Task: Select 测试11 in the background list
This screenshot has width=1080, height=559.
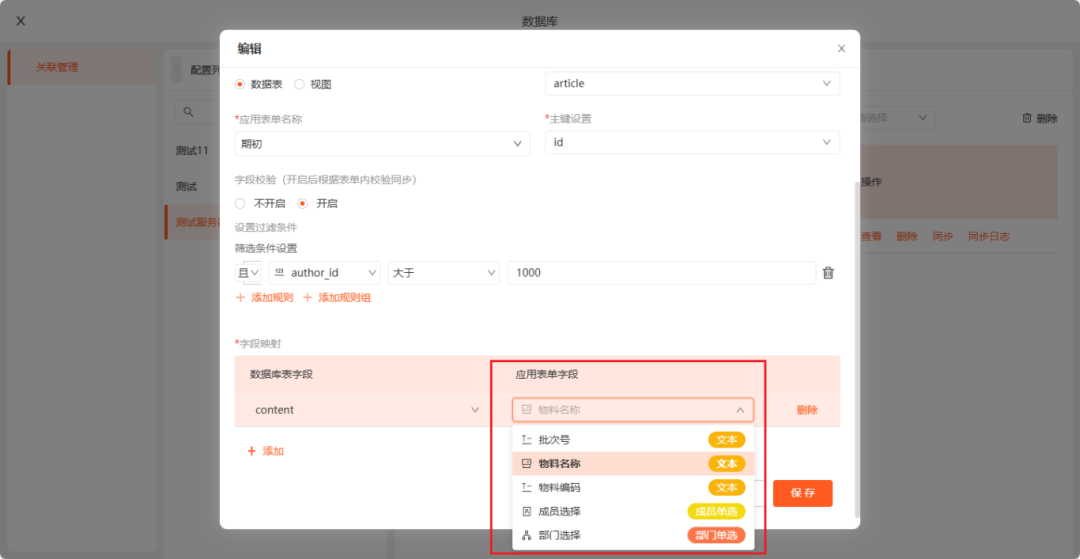Action: (x=191, y=150)
